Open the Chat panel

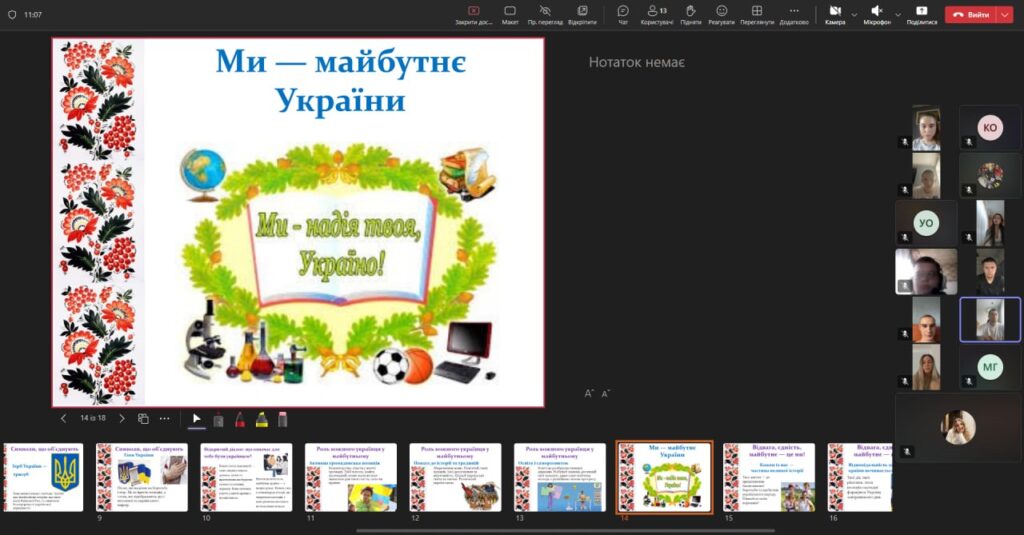coord(623,14)
